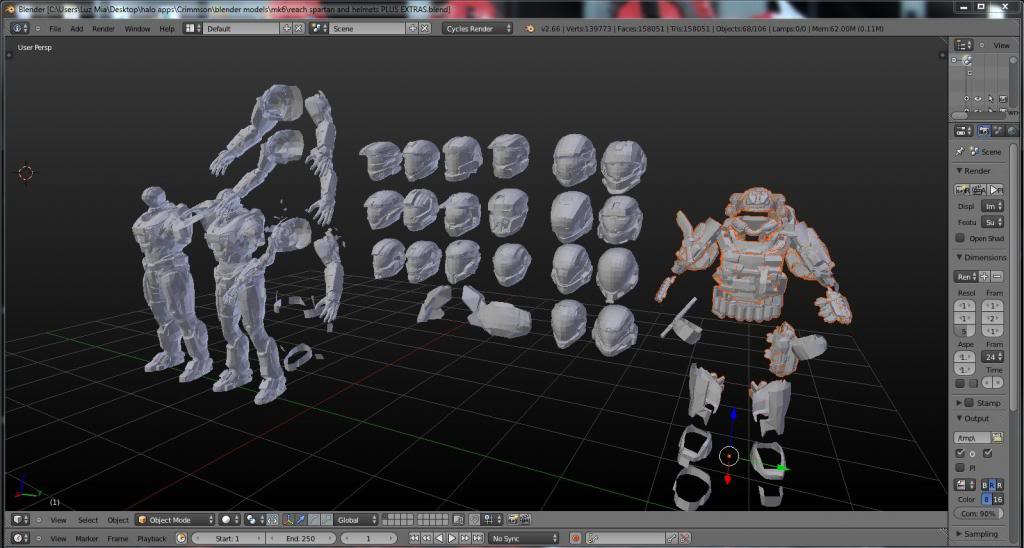The image size is (1024, 548).
Task: Open the timeline Marker menu
Action: [86, 538]
